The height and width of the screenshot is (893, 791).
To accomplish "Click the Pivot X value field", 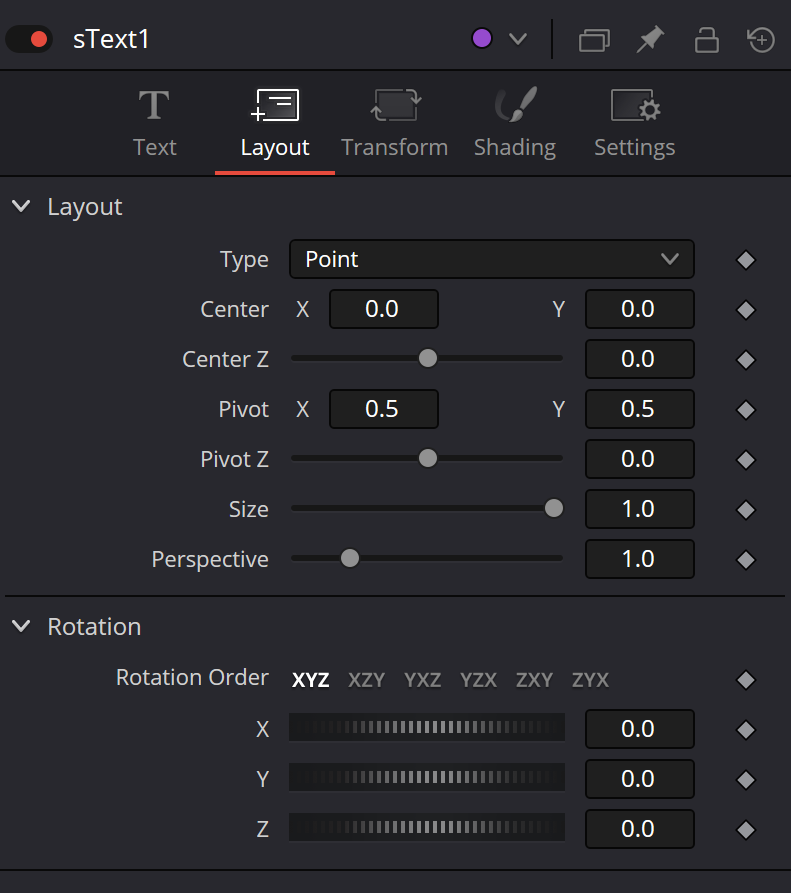I will 384,409.
